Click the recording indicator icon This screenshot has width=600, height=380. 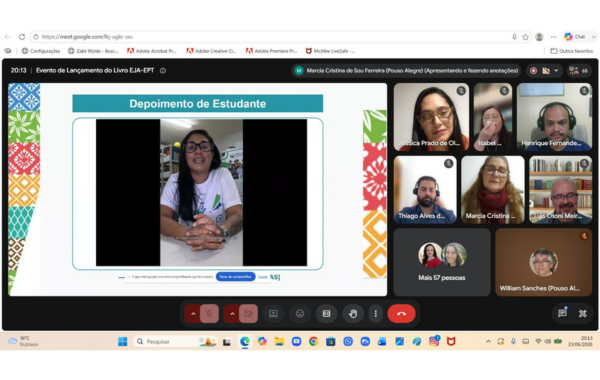coord(533,71)
